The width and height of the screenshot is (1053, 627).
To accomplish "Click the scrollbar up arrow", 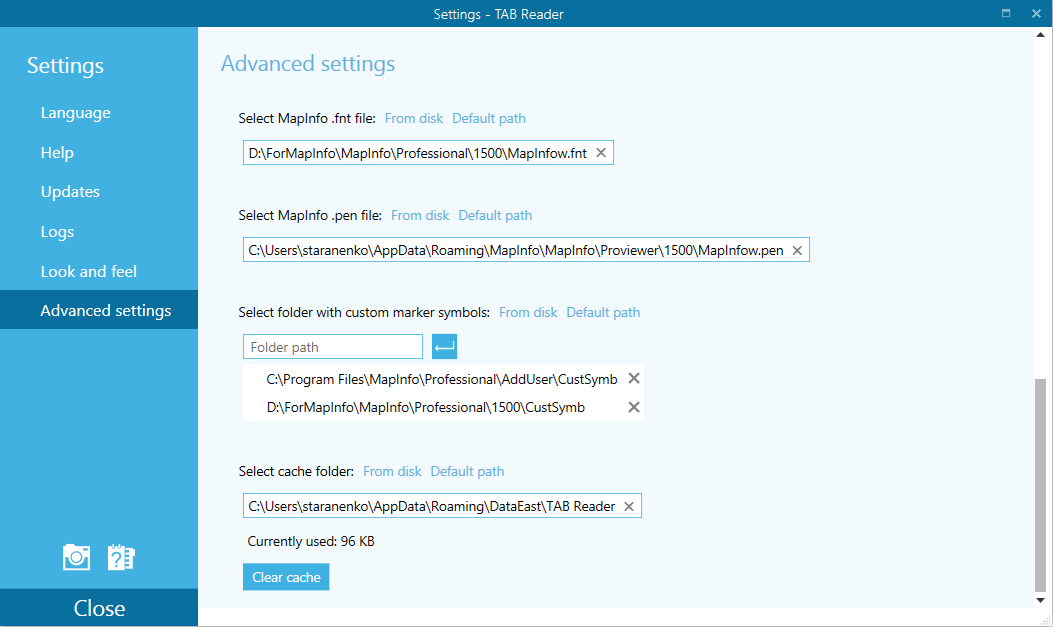I will click(x=1040, y=35).
